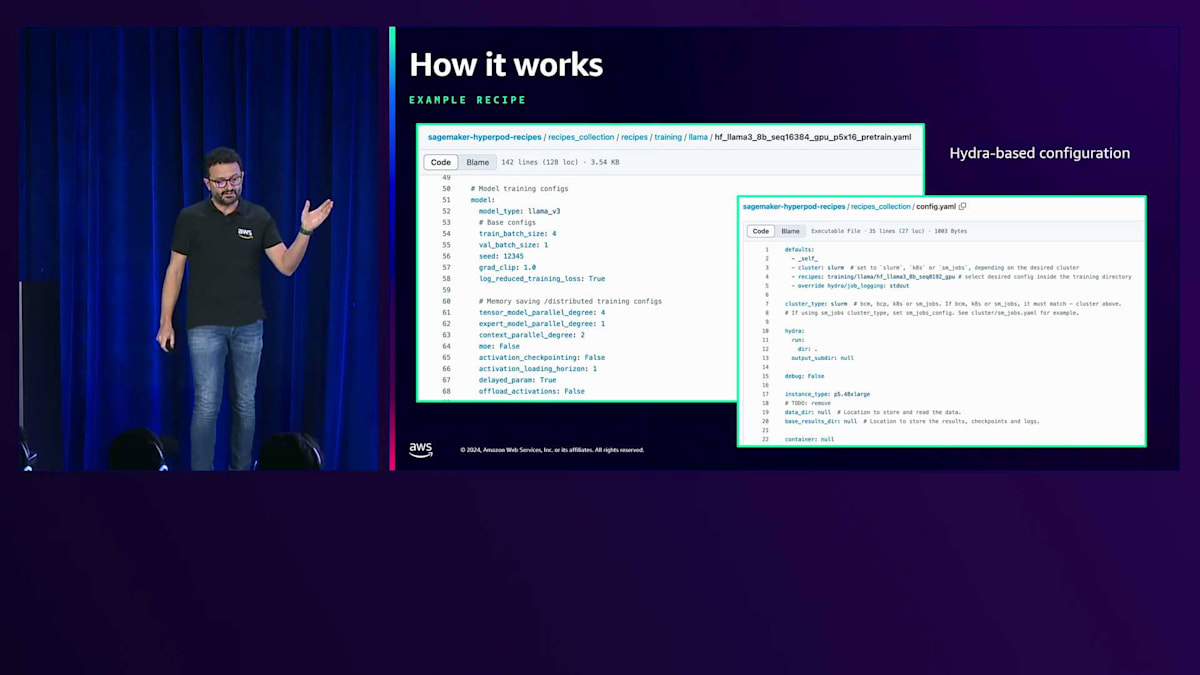Image resolution: width=1200 pixels, height=675 pixels.
Task: Click the 'instance_type: p5.48xlarge' line
Action: tap(827, 394)
